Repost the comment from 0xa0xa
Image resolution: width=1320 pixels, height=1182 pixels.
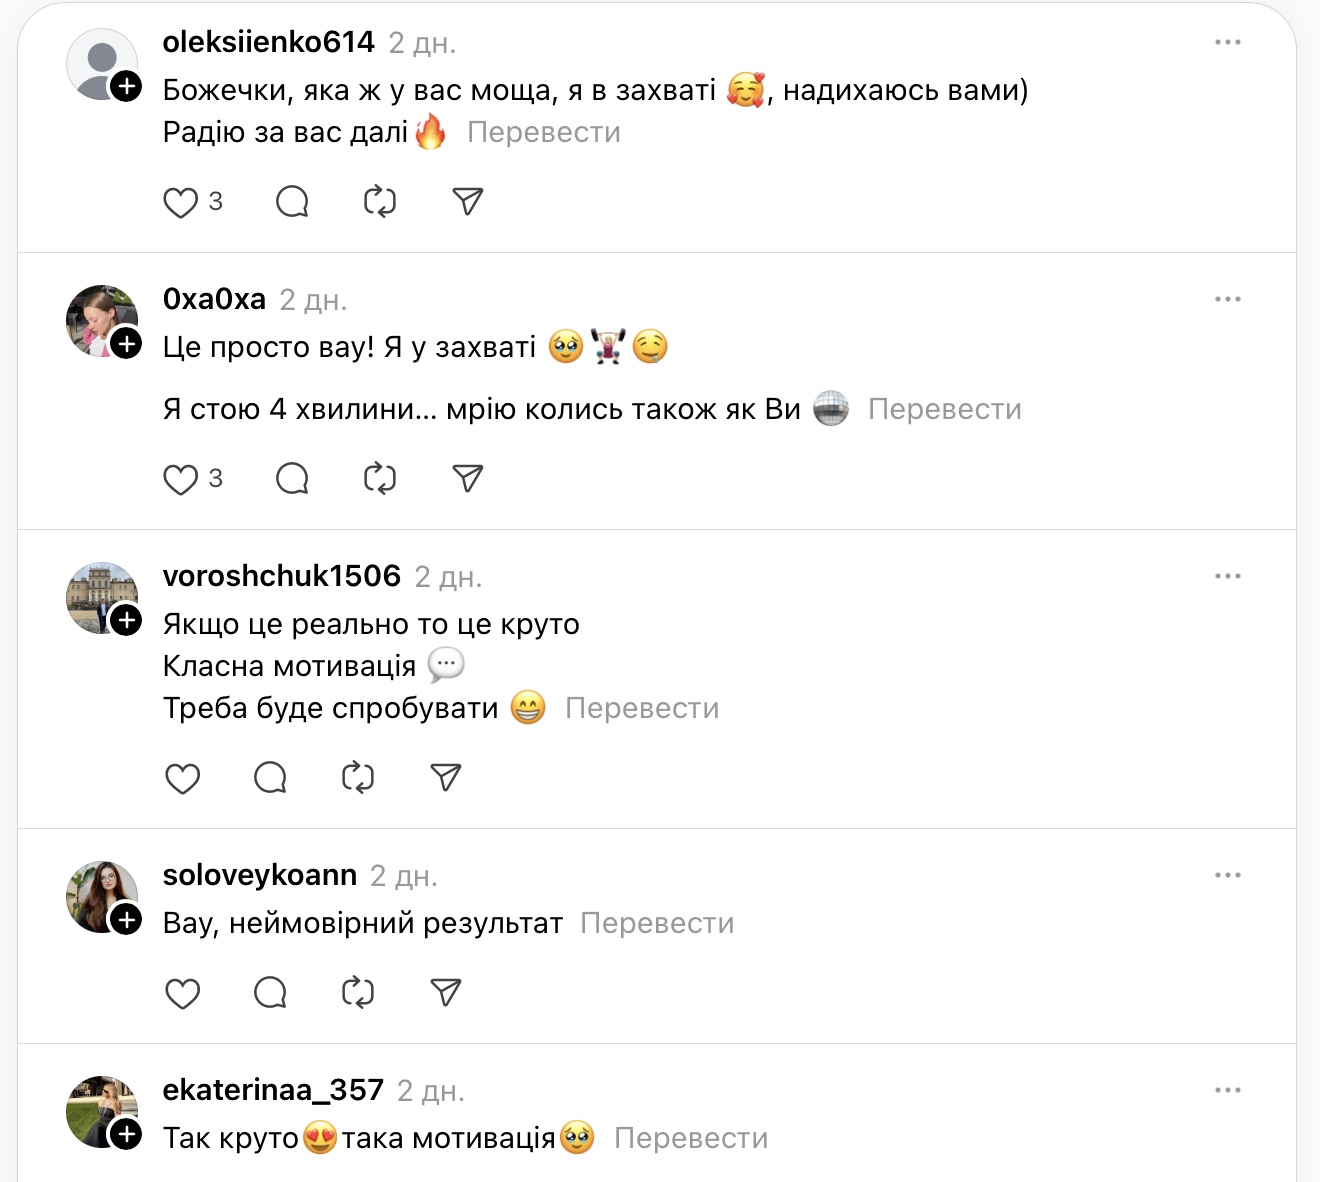click(x=380, y=479)
